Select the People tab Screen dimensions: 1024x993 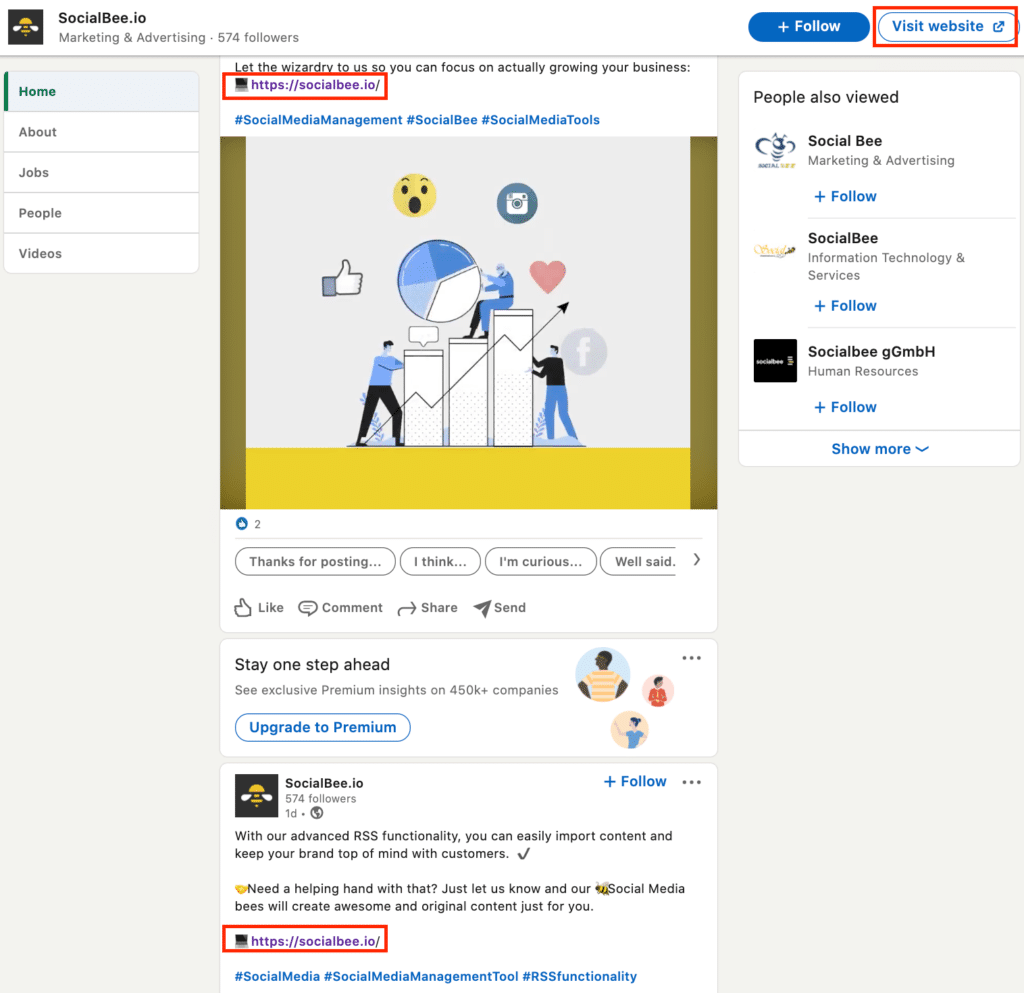[x=101, y=213]
